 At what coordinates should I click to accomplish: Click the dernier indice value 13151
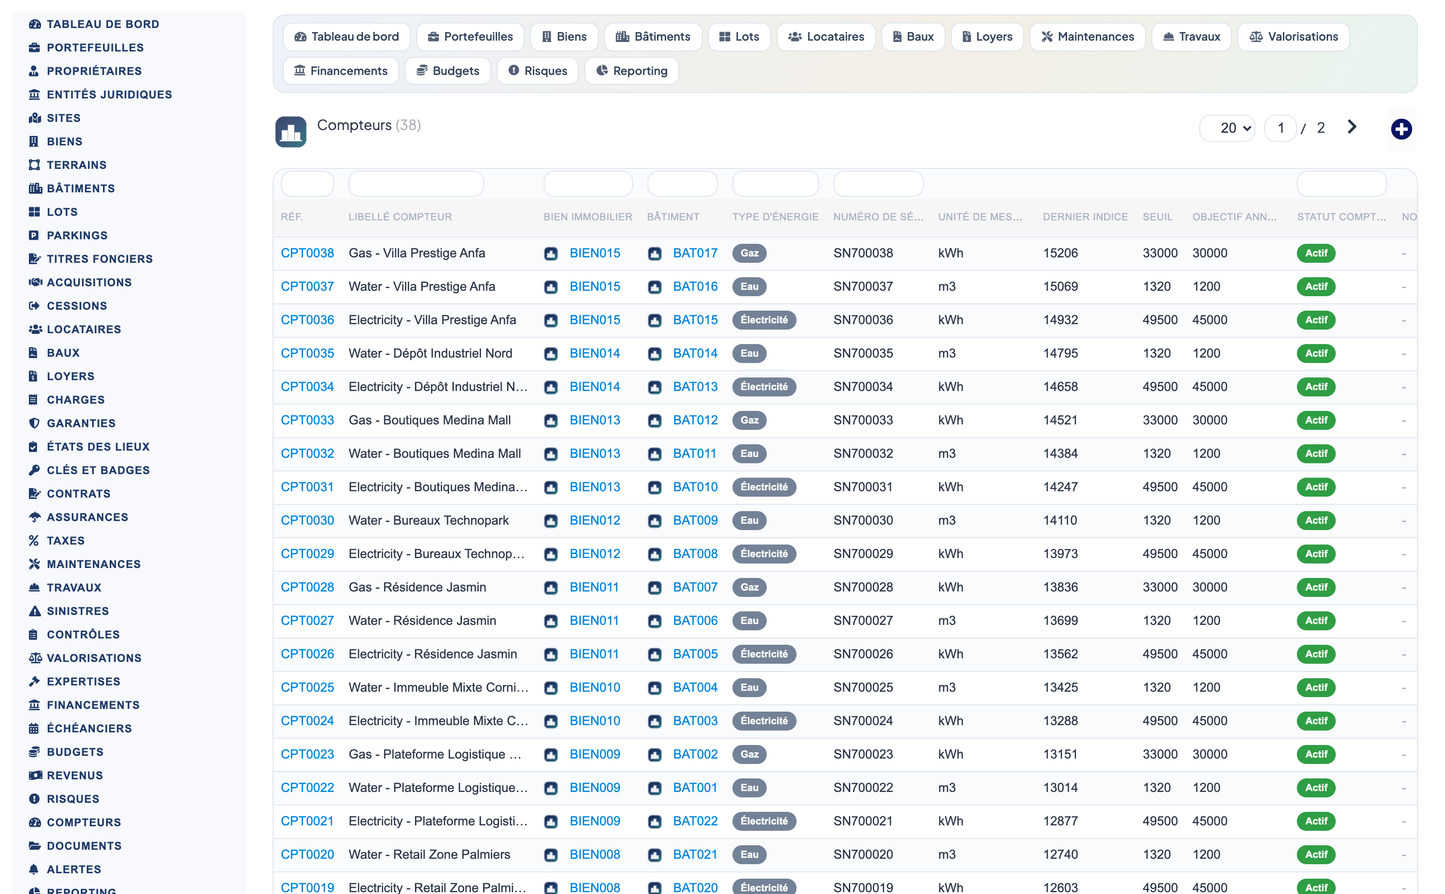tap(1060, 754)
